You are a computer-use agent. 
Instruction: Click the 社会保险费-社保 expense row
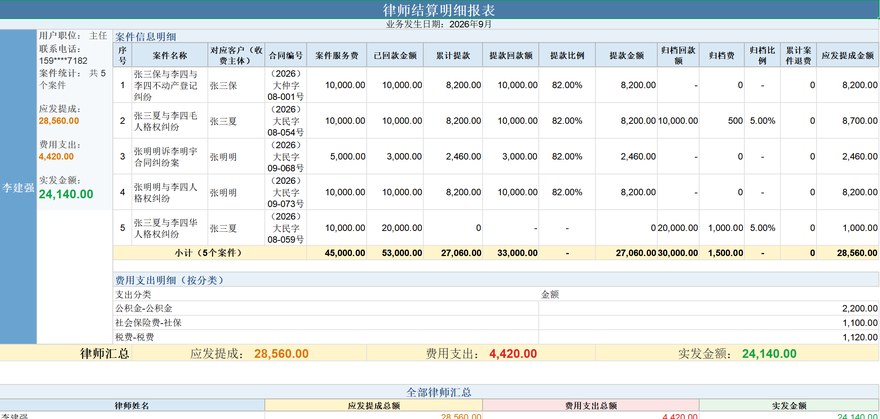point(148,323)
